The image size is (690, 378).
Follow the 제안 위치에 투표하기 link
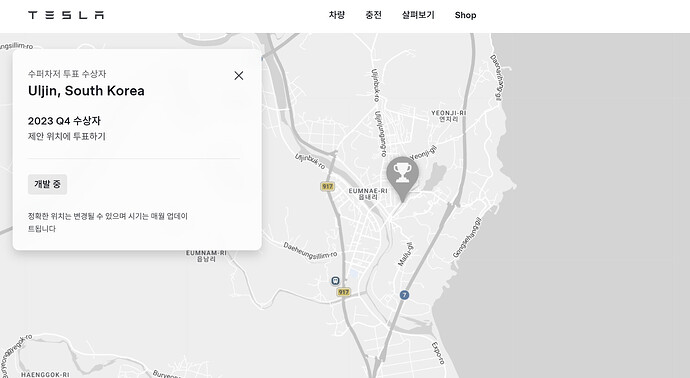tap(67, 136)
